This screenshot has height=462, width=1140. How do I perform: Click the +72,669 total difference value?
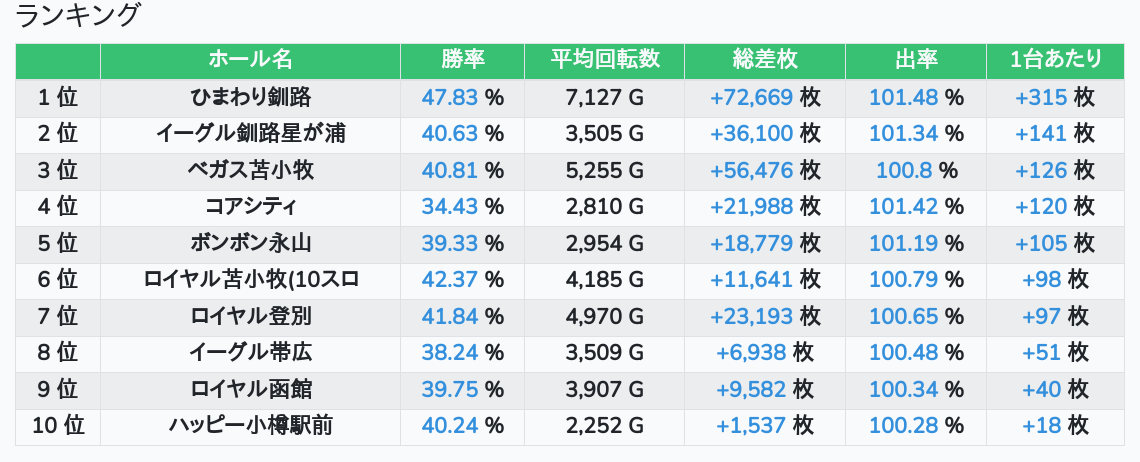tap(751, 97)
